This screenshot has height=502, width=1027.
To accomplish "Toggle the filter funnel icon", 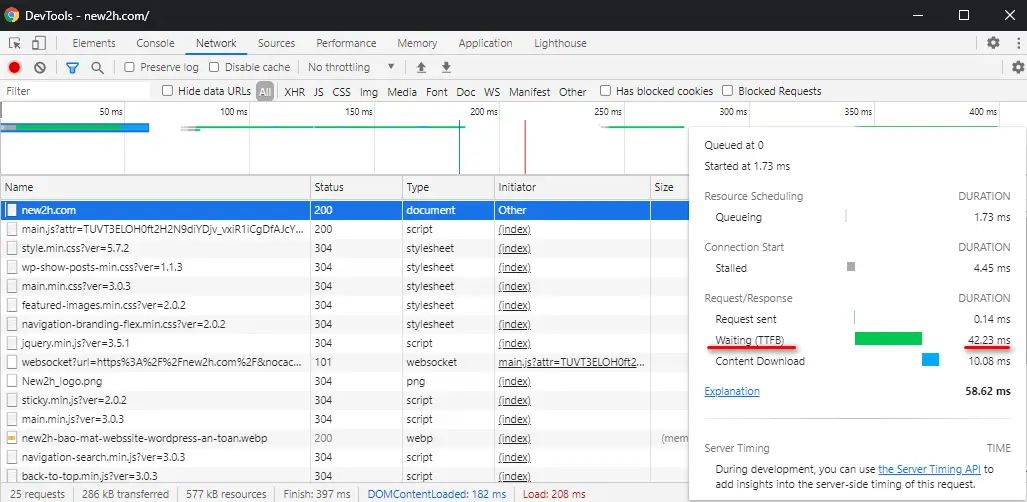I will (72, 68).
